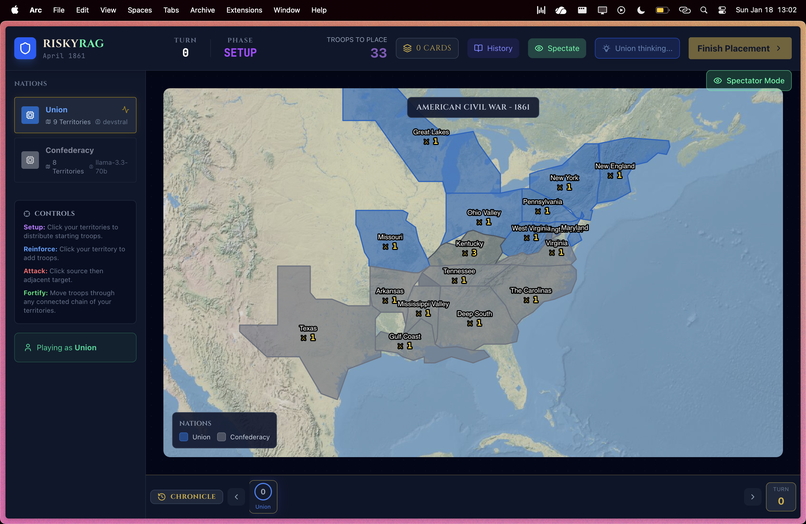Go to next chronicle entry arrow

tap(753, 497)
